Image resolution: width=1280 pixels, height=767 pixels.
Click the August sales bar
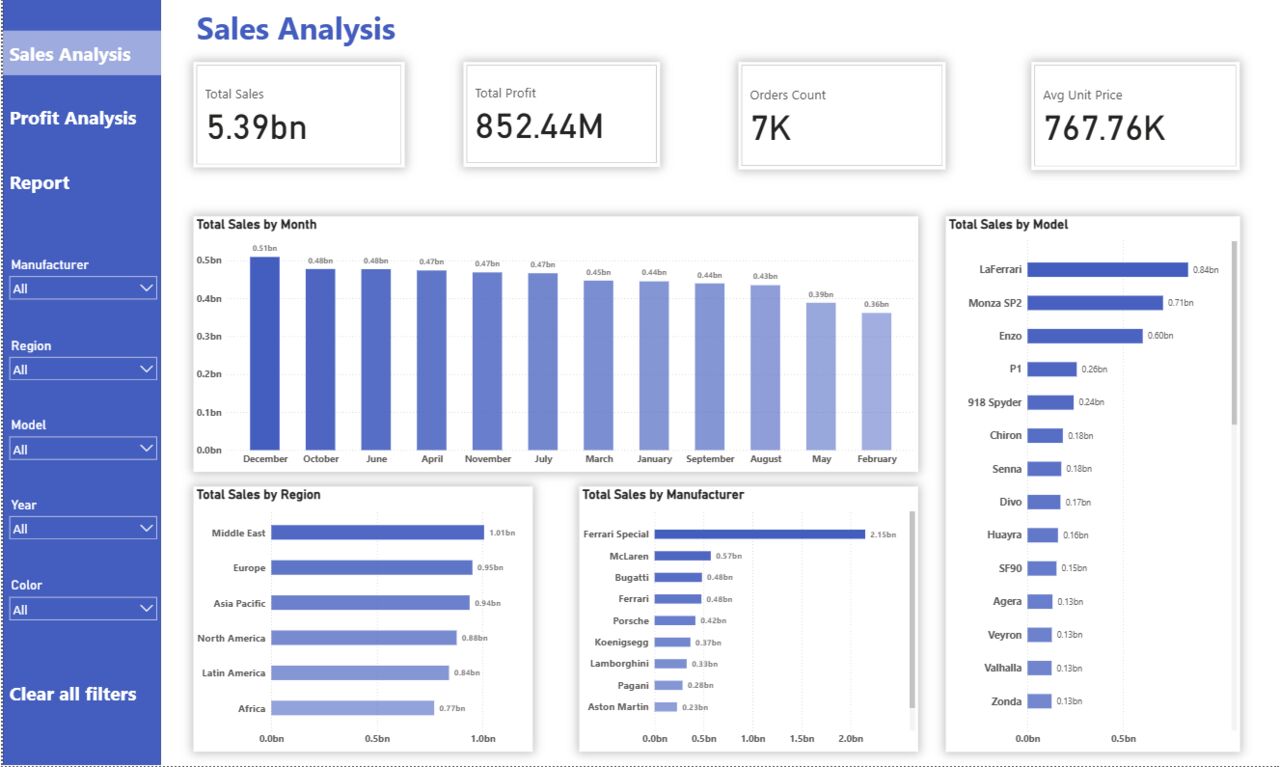[x=766, y=368]
